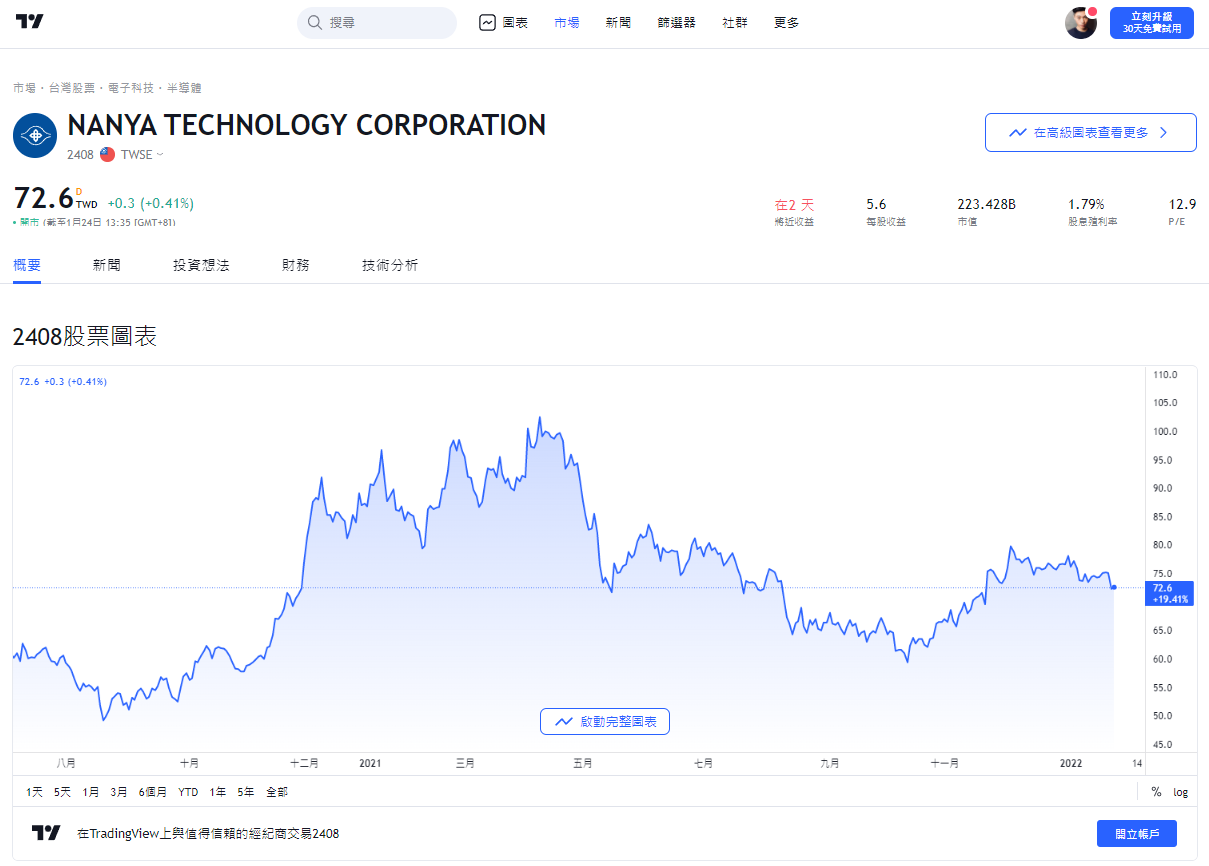Select the 5天 time range
Image resolution: width=1209 pixels, height=866 pixels.
pos(62,792)
